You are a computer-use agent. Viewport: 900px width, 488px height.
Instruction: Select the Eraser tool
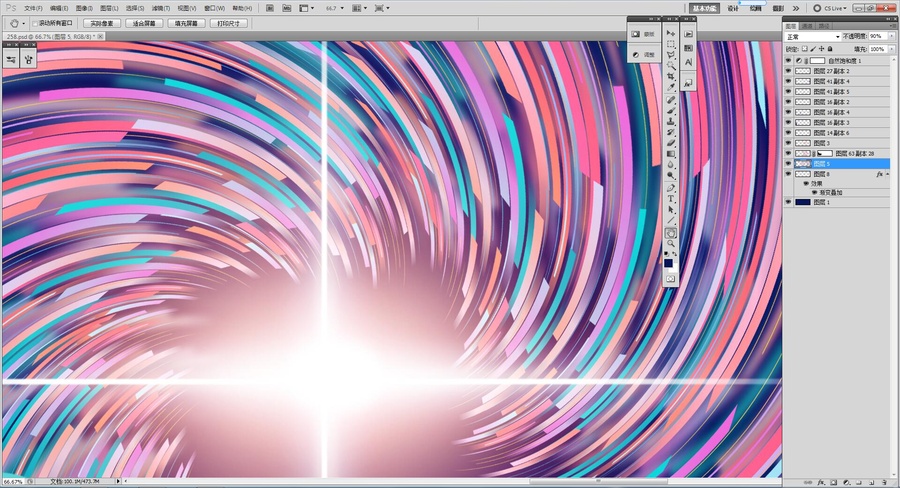point(670,142)
